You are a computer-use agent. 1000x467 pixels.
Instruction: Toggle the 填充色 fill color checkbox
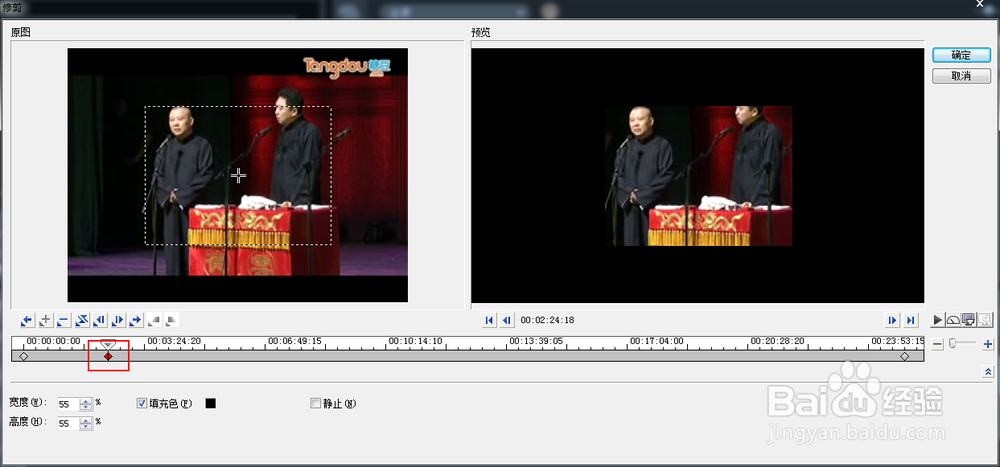(142, 403)
